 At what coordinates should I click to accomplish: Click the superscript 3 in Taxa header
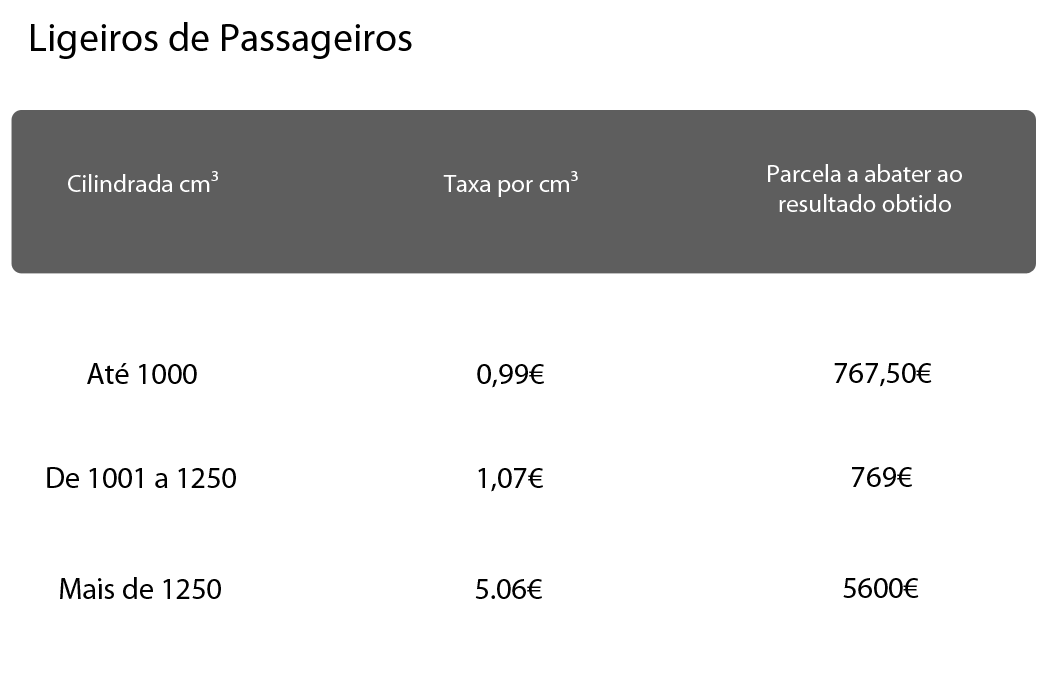[x=575, y=177]
